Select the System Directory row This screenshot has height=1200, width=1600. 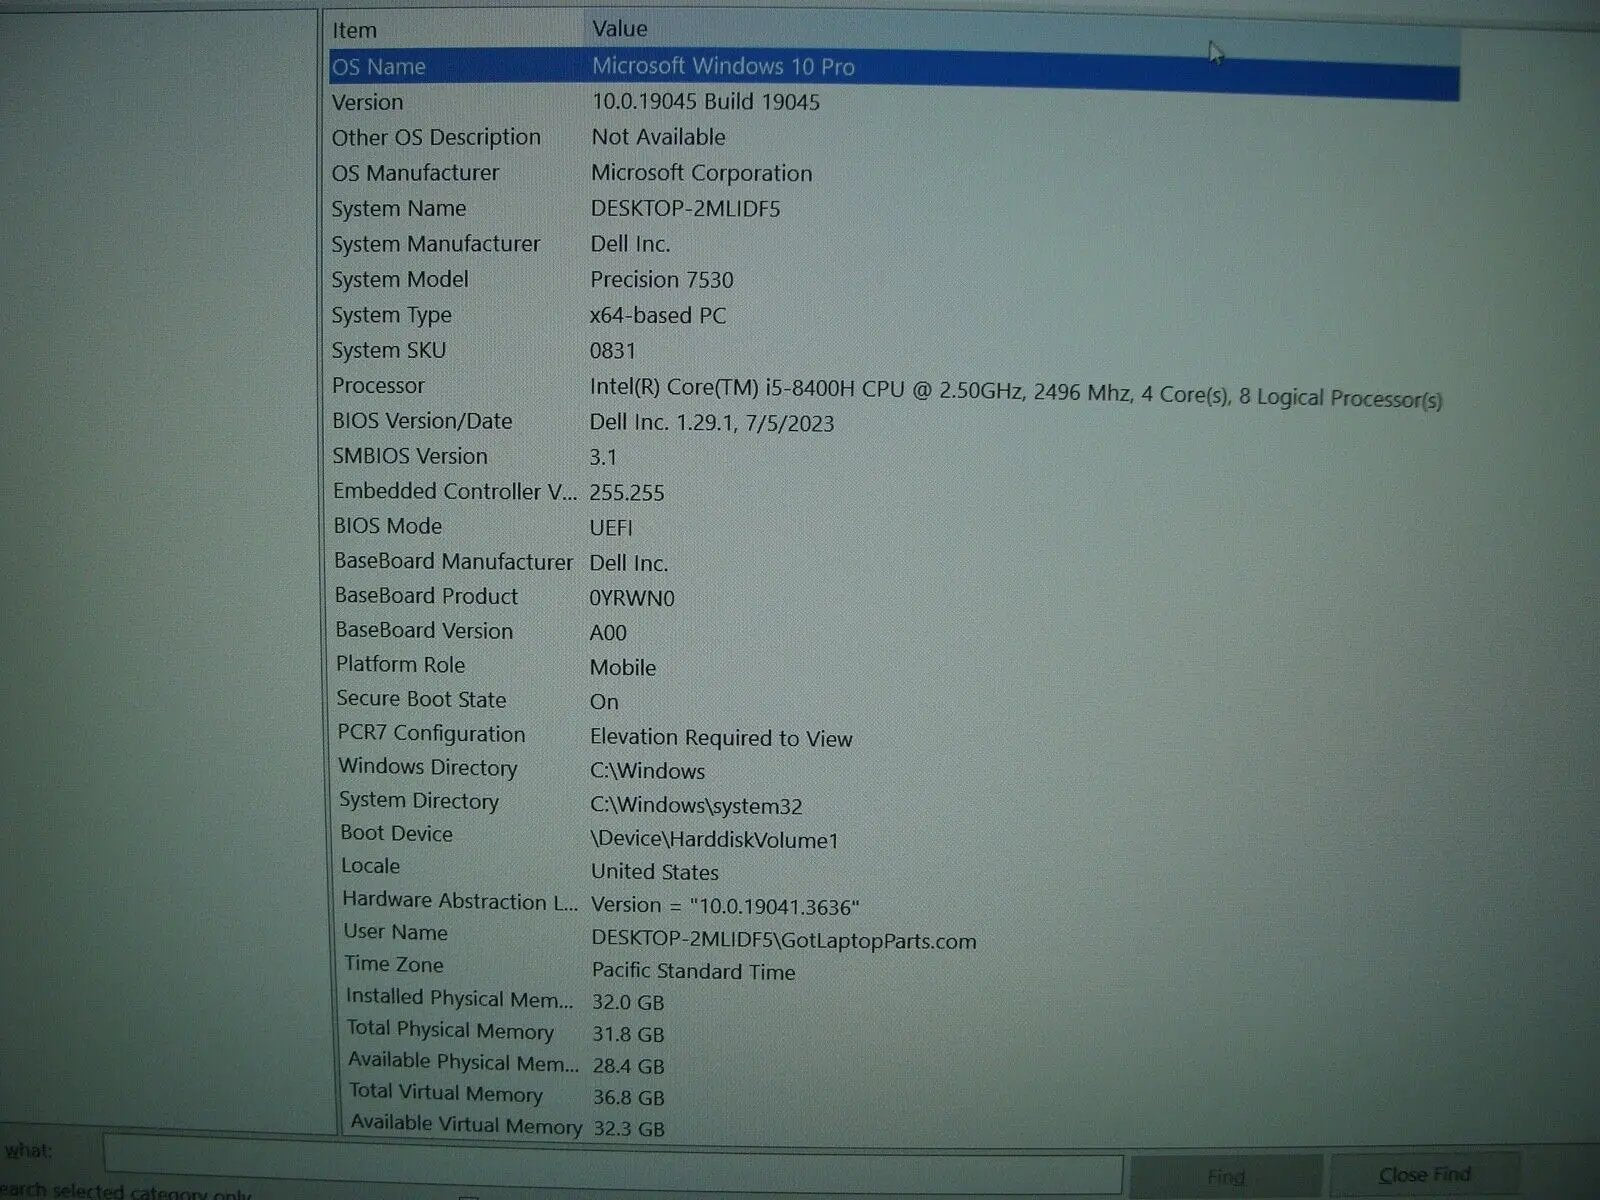click(x=894, y=803)
